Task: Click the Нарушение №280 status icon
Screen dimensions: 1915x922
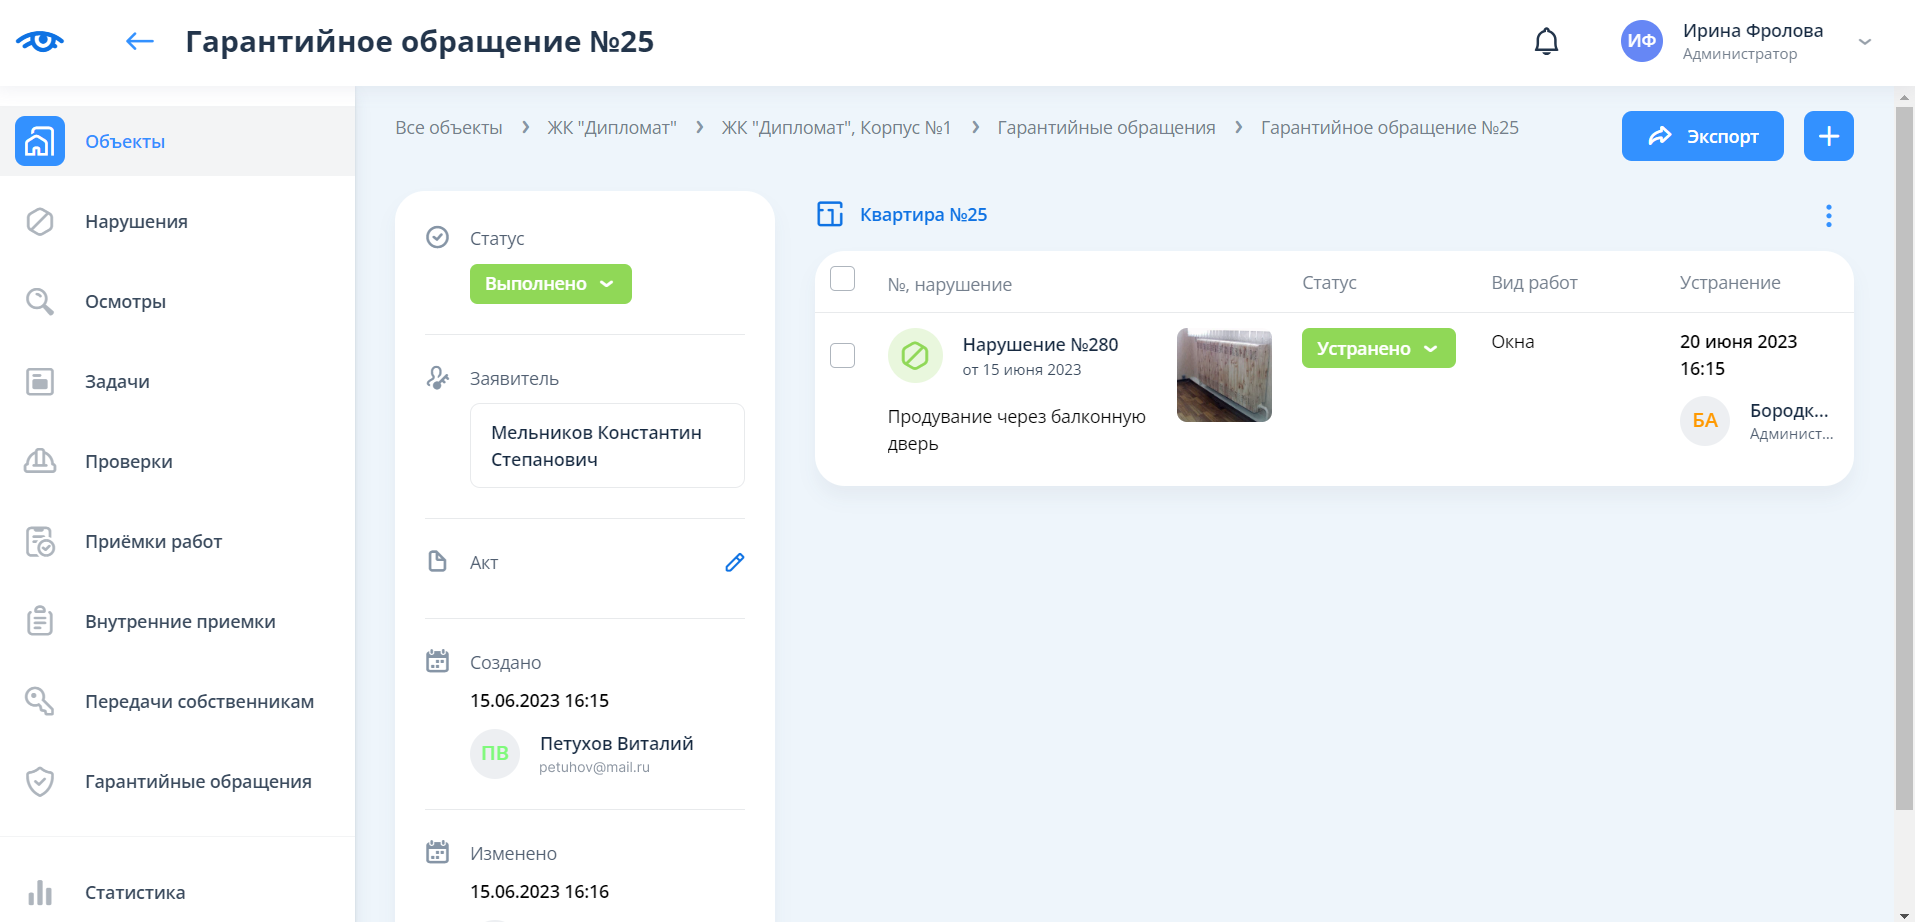Action: [914, 355]
